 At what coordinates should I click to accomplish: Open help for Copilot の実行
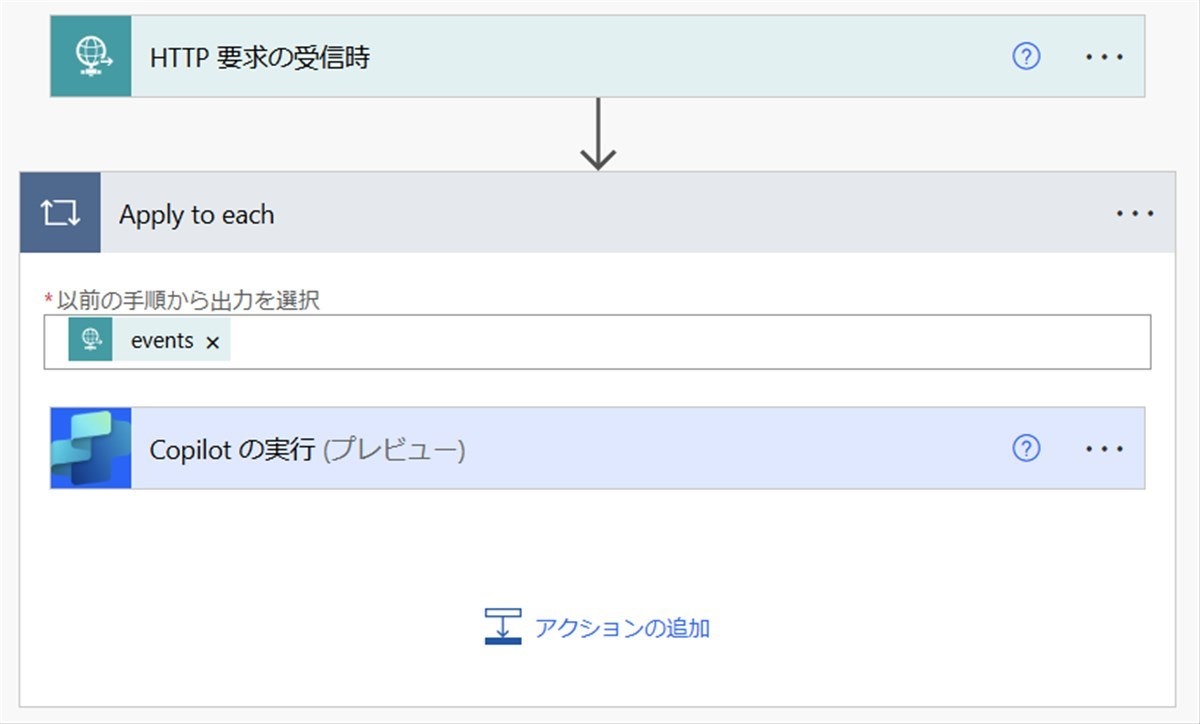[1026, 449]
